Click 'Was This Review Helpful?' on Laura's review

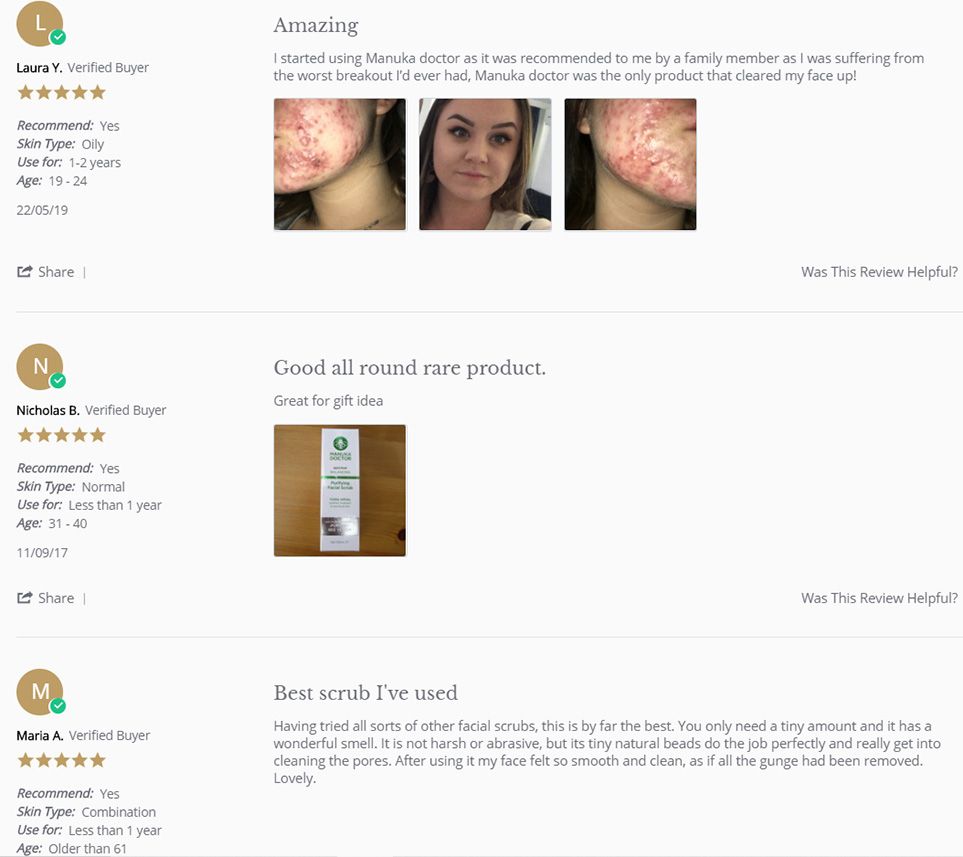click(879, 272)
